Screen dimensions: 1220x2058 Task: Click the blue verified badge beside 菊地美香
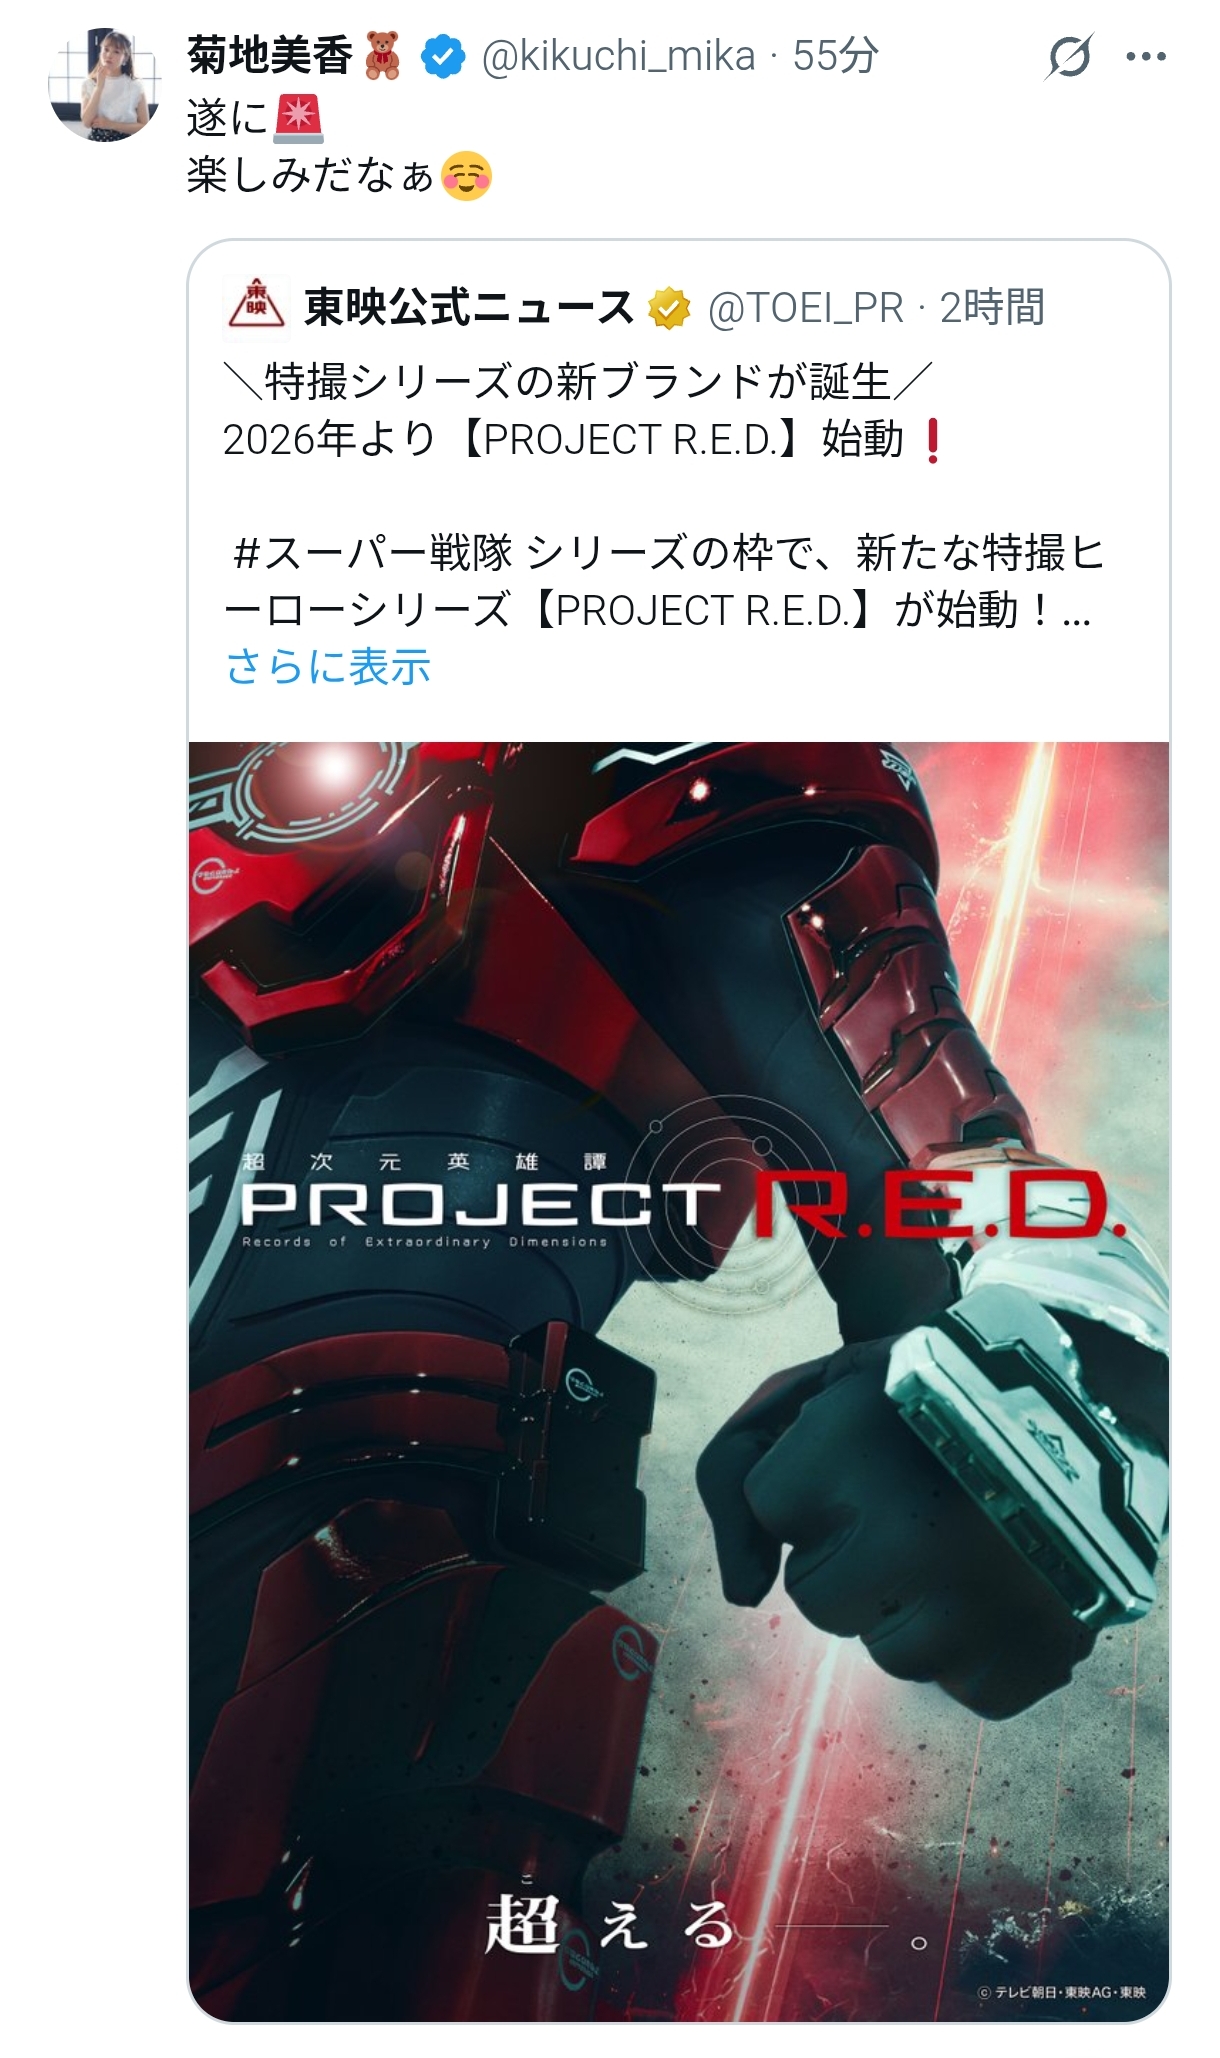coord(443,57)
